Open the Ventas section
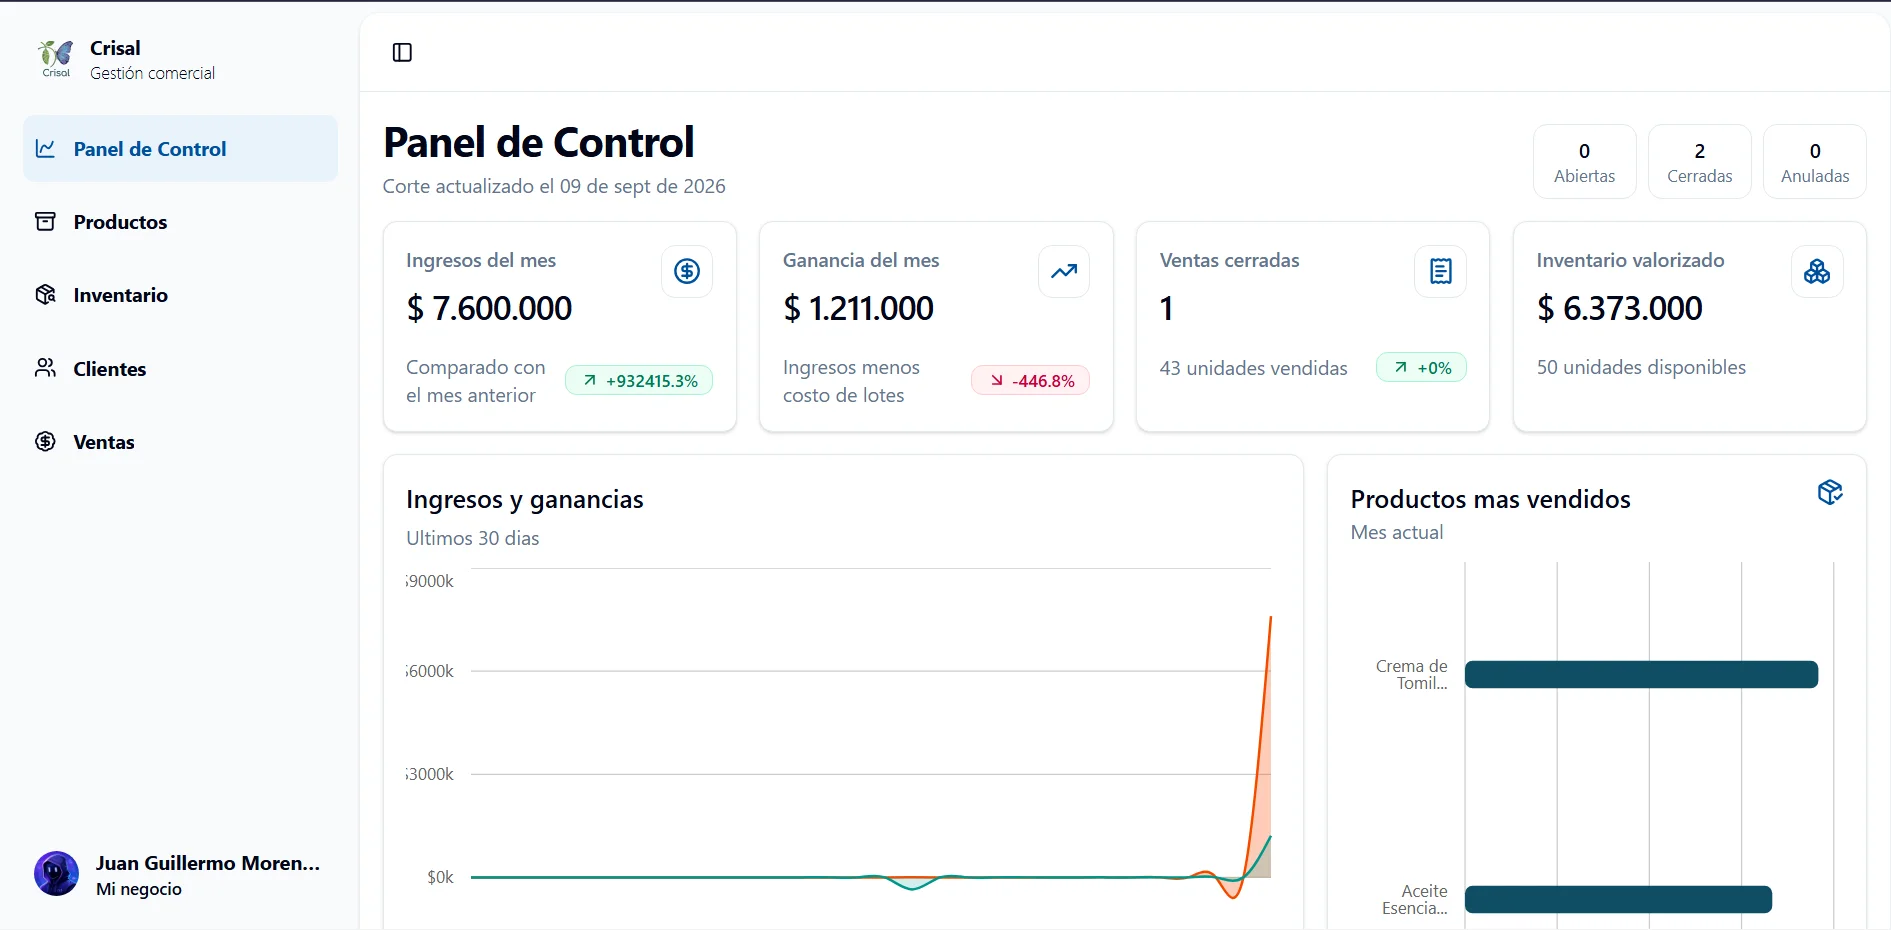1891x930 pixels. click(180, 442)
